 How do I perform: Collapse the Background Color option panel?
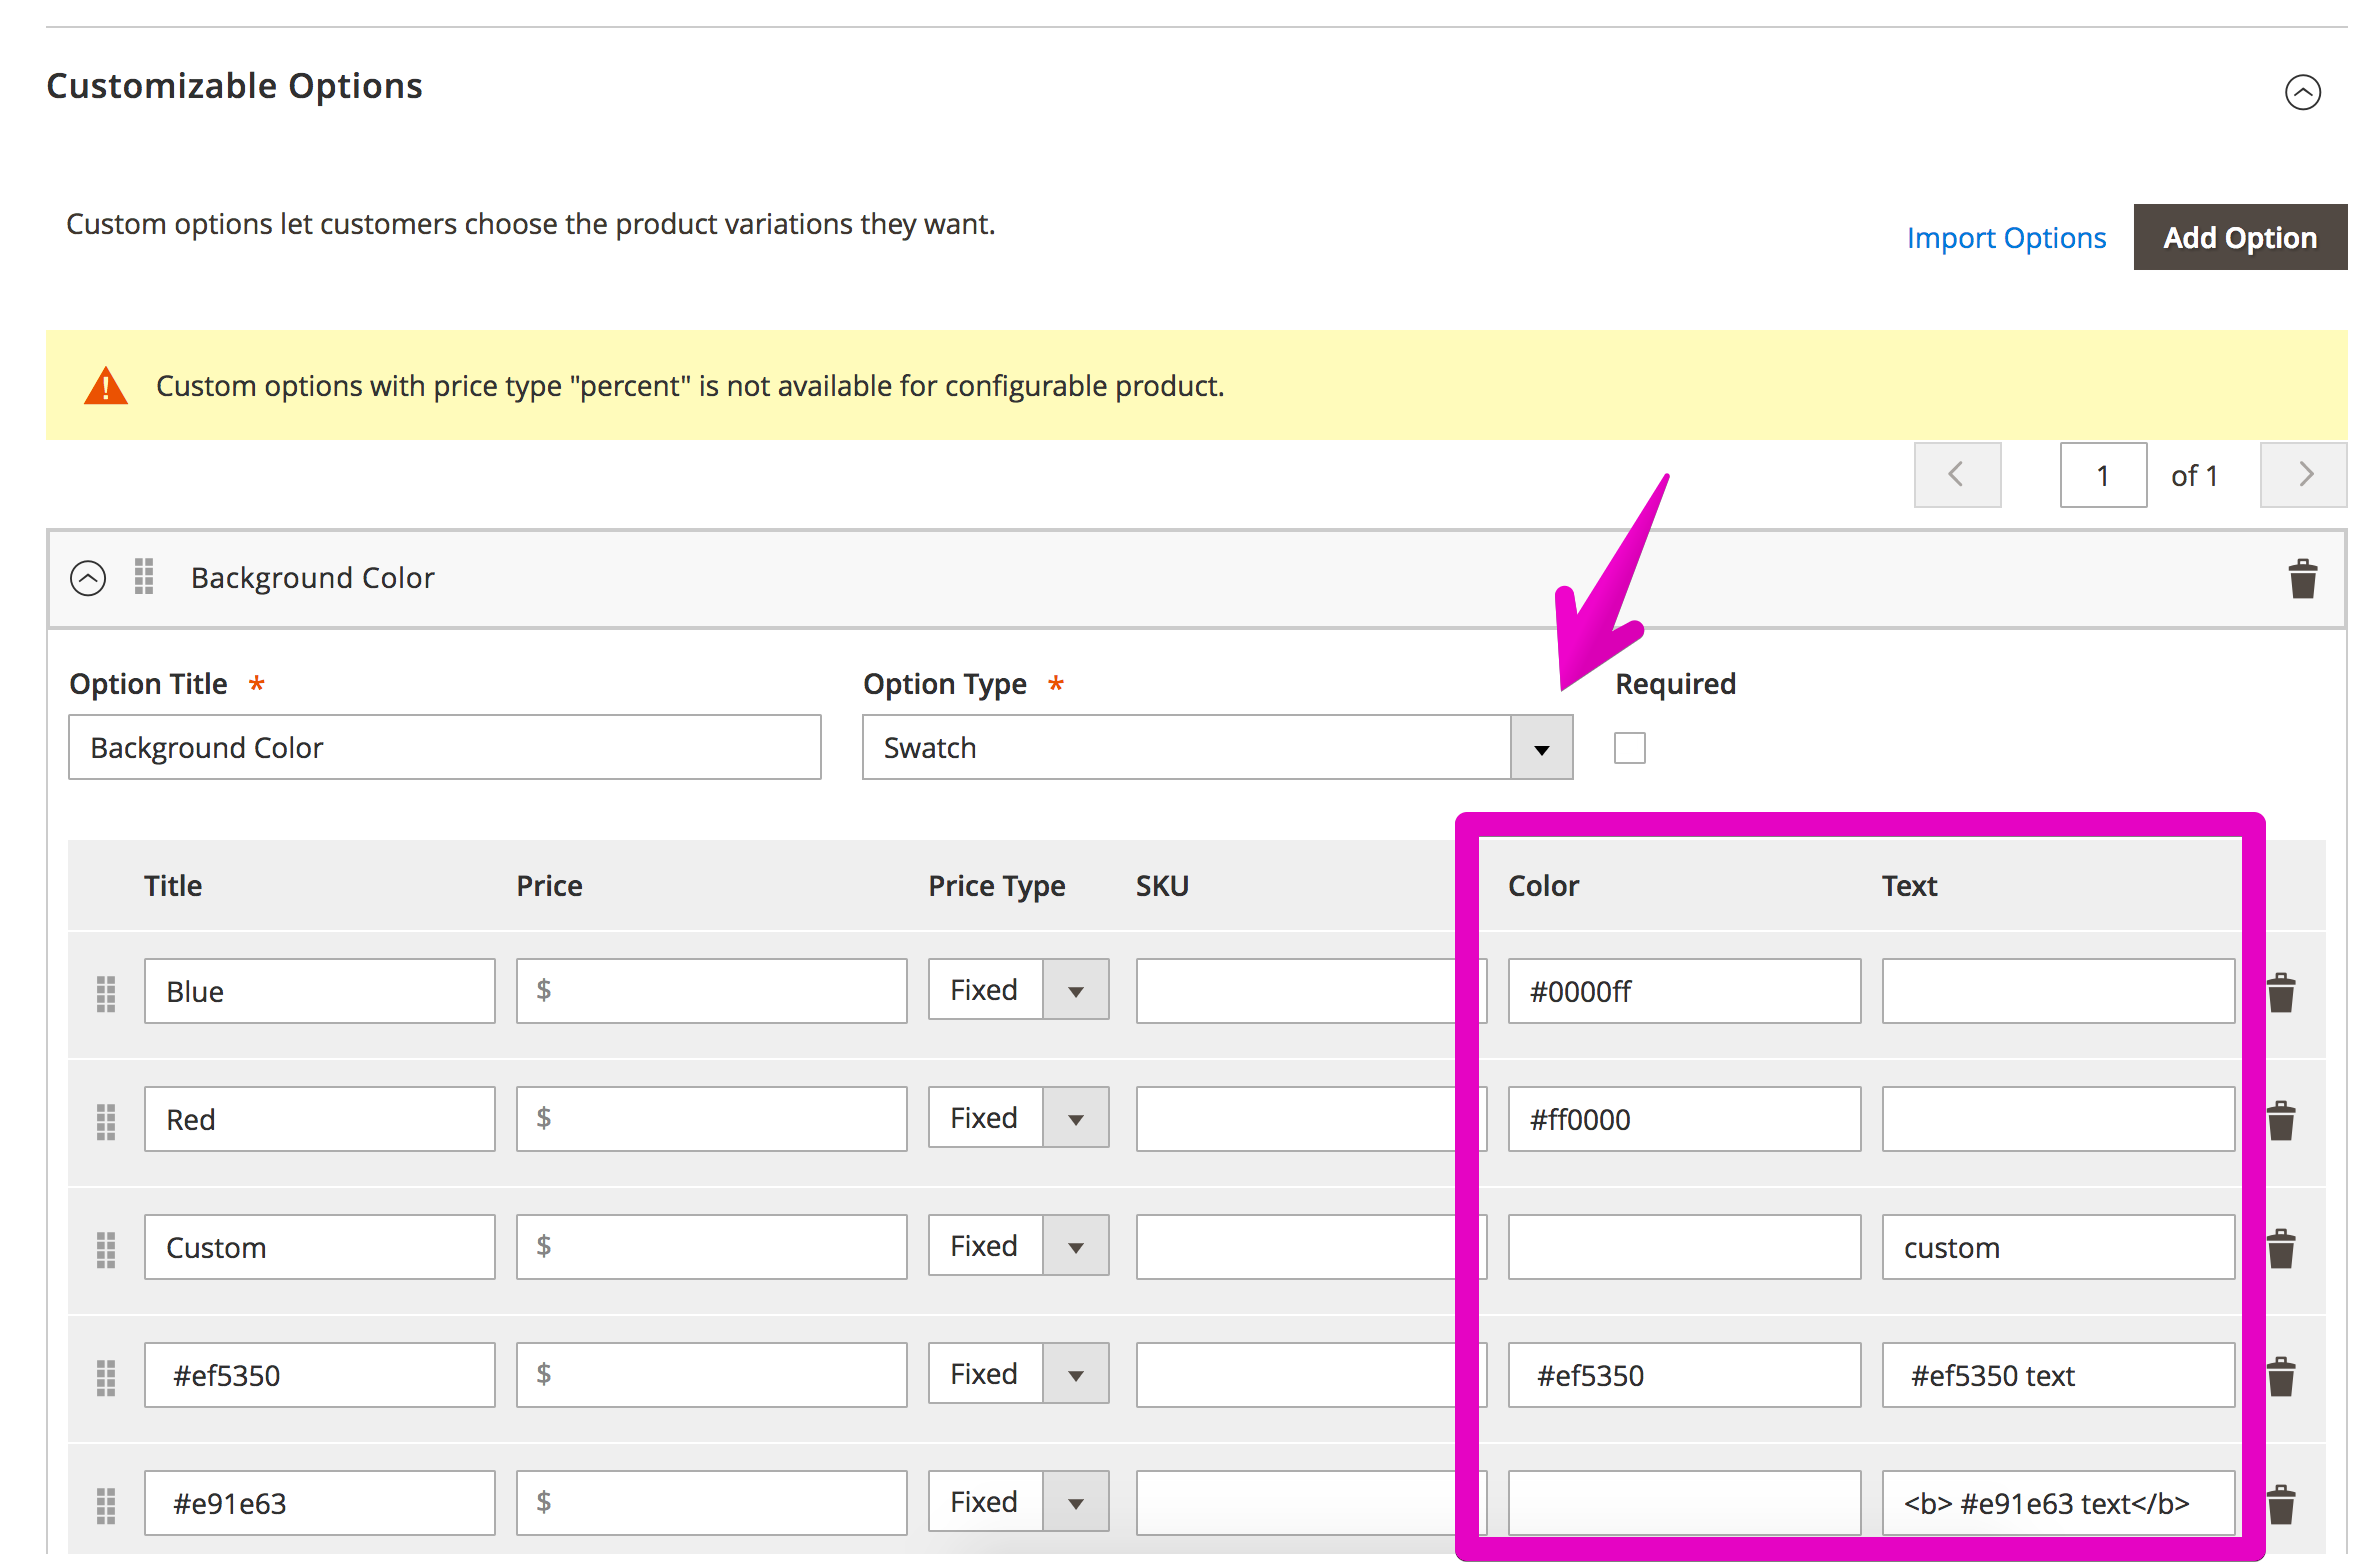click(88, 578)
